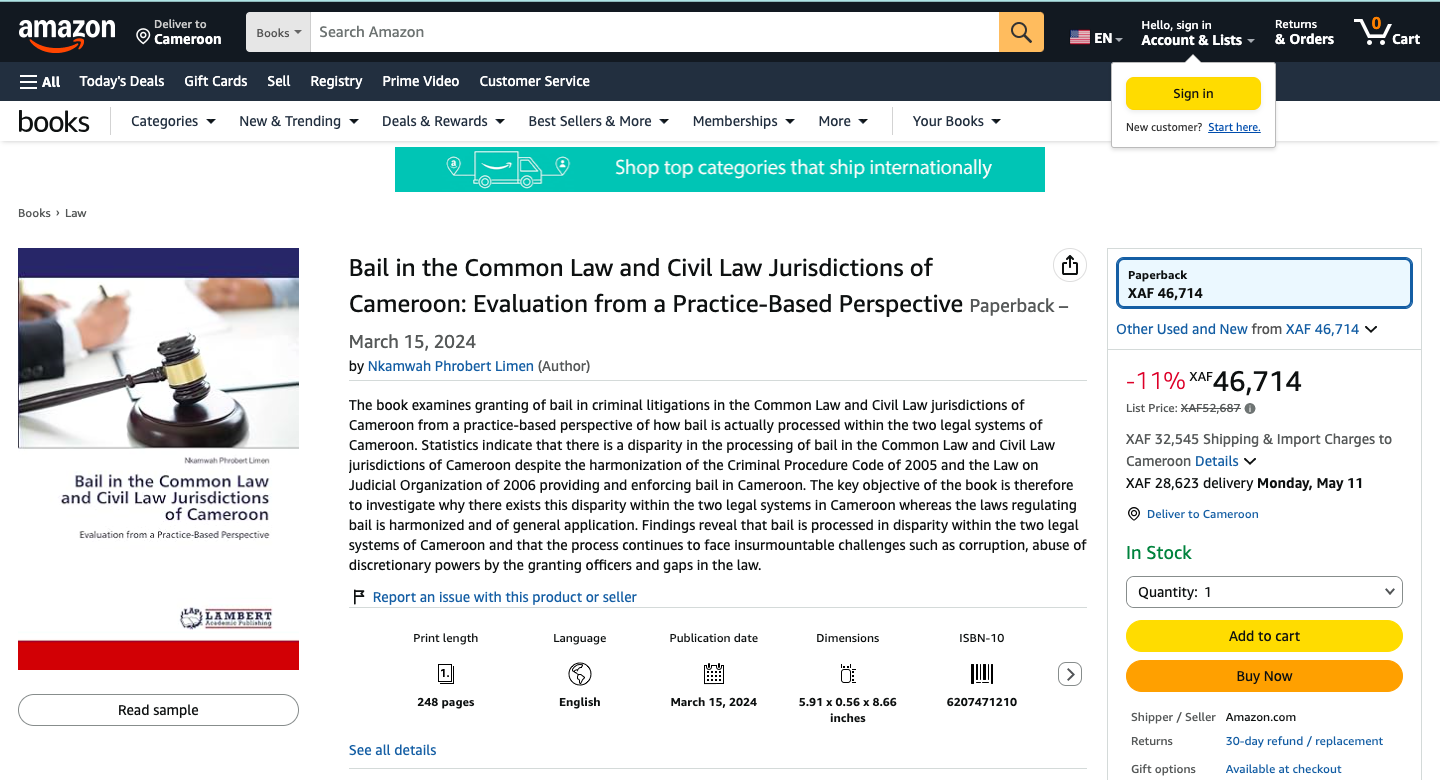Click the next arrow in product details carousel
The height and width of the screenshot is (780, 1440).
[1069, 674]
